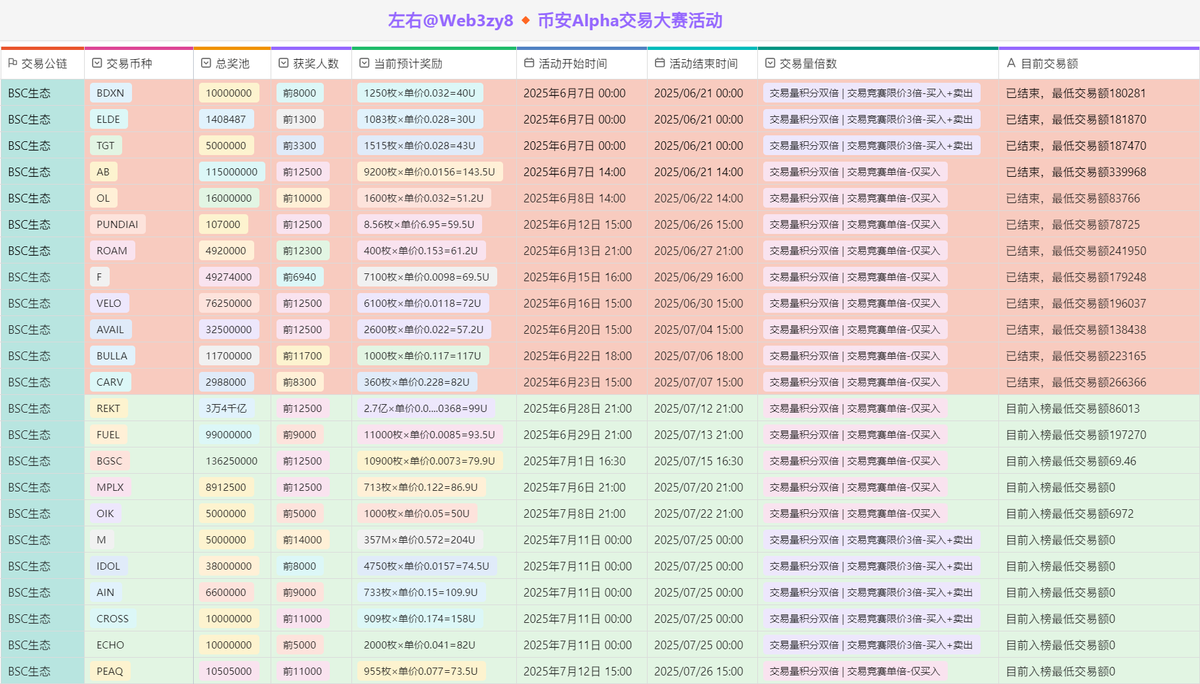Click the BGSC token tag
The height and width of the screenshot is (684, 1200).
click(109, 461)
